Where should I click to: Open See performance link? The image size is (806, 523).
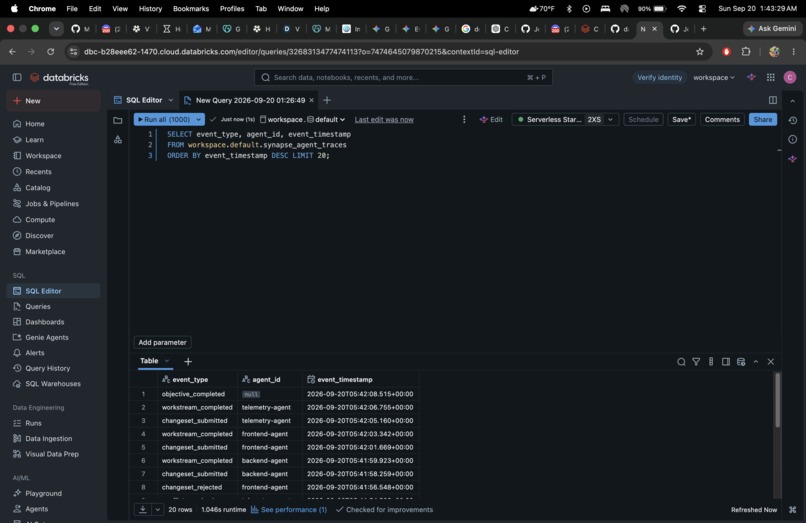289,510
